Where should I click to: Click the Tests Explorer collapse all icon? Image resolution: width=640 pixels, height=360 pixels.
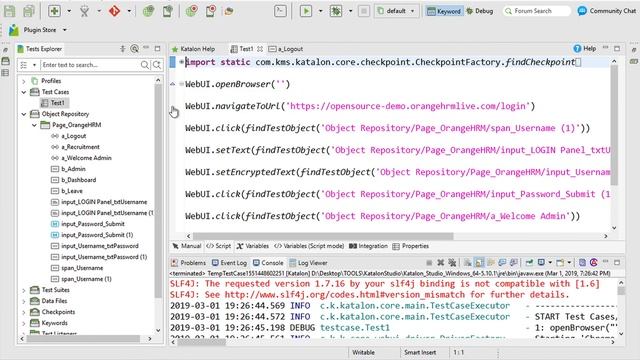point(122,49)
